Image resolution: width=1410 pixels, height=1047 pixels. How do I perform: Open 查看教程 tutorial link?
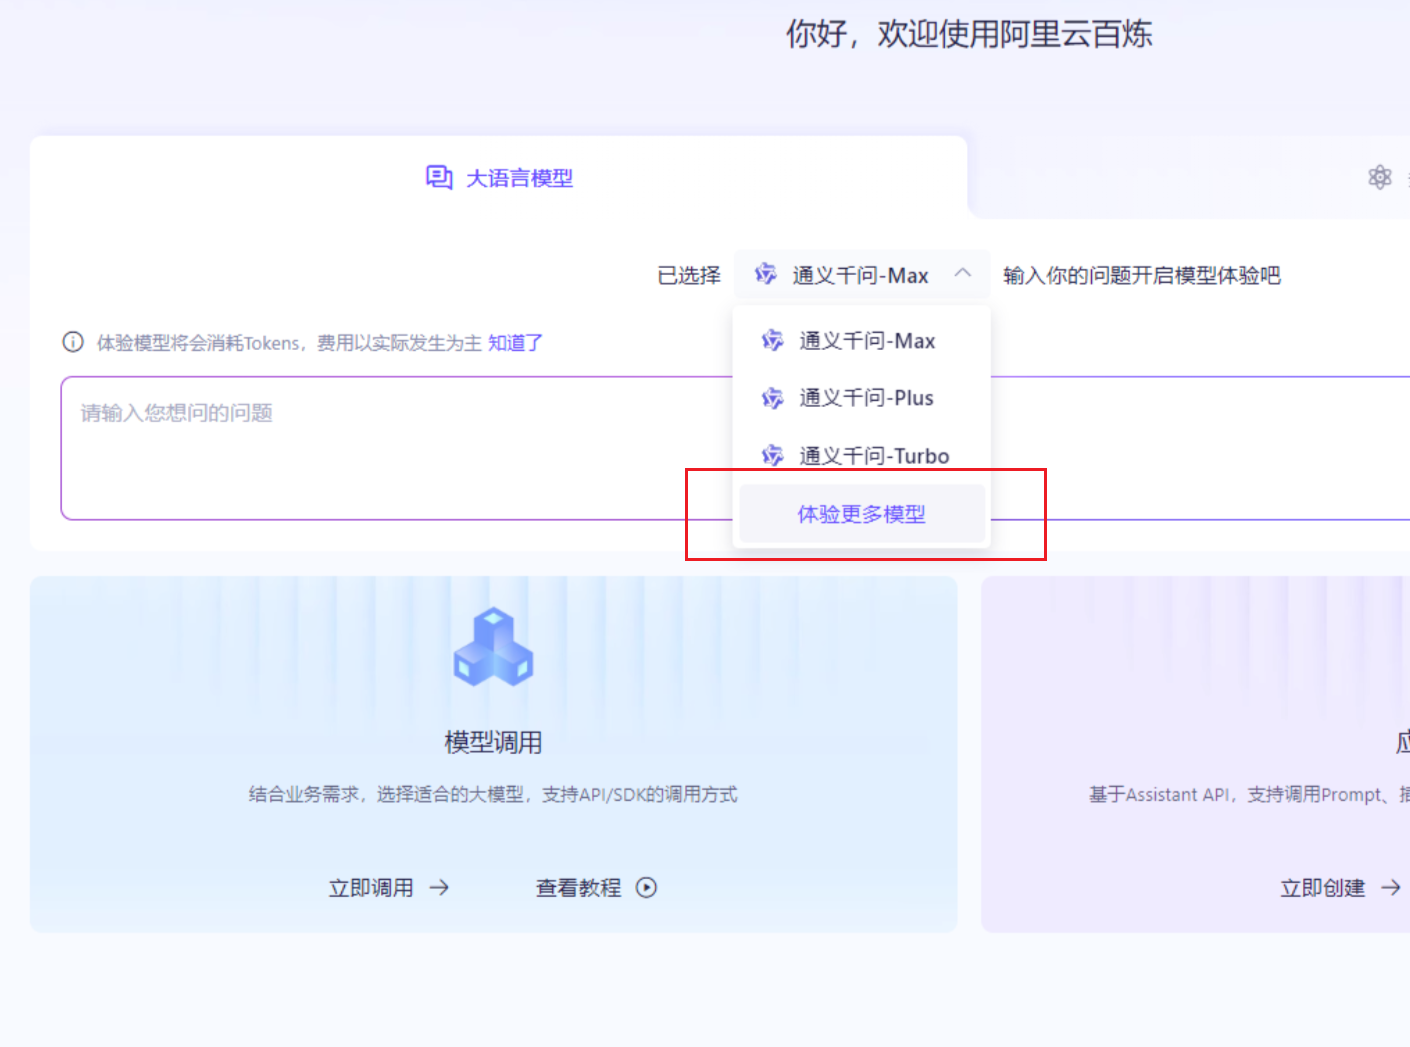578,888
